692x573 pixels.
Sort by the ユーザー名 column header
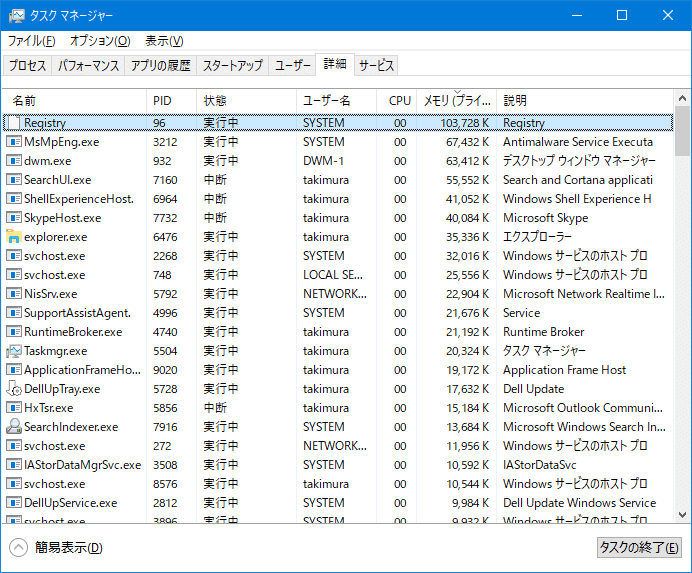(x=336, y=101)
